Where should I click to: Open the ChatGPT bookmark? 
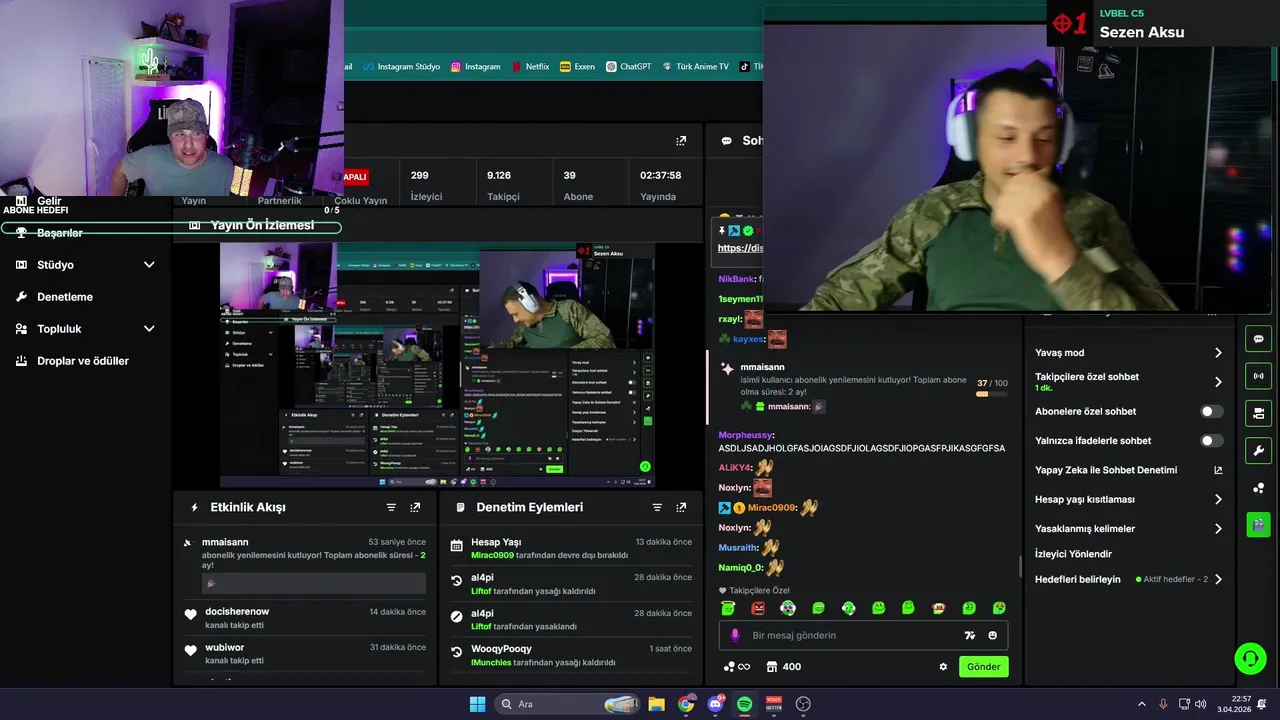pyautogui.click(x=627, y=67)
